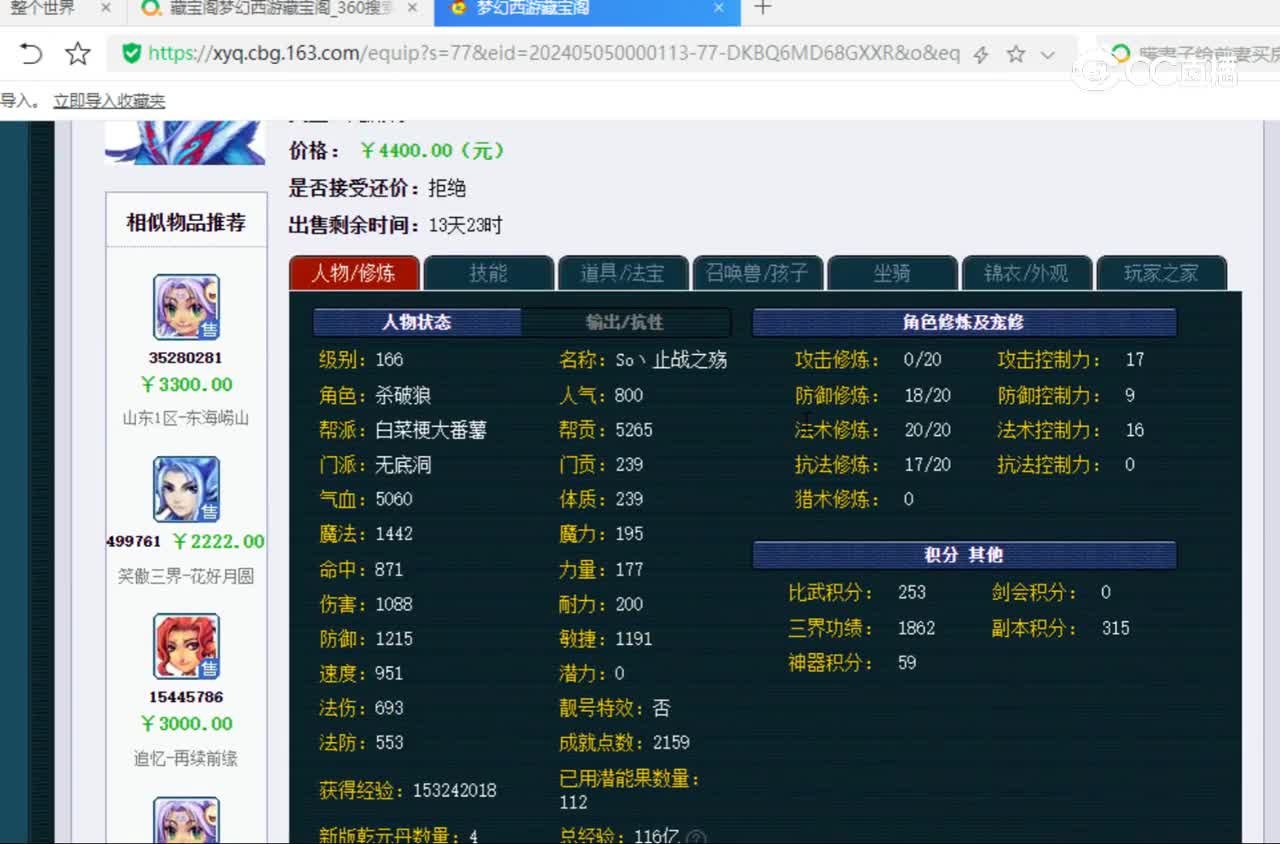The width and height of the screenshot is (1280, 844).
Task: Open the 技能 tab
Action: click(x=488, y=273)
